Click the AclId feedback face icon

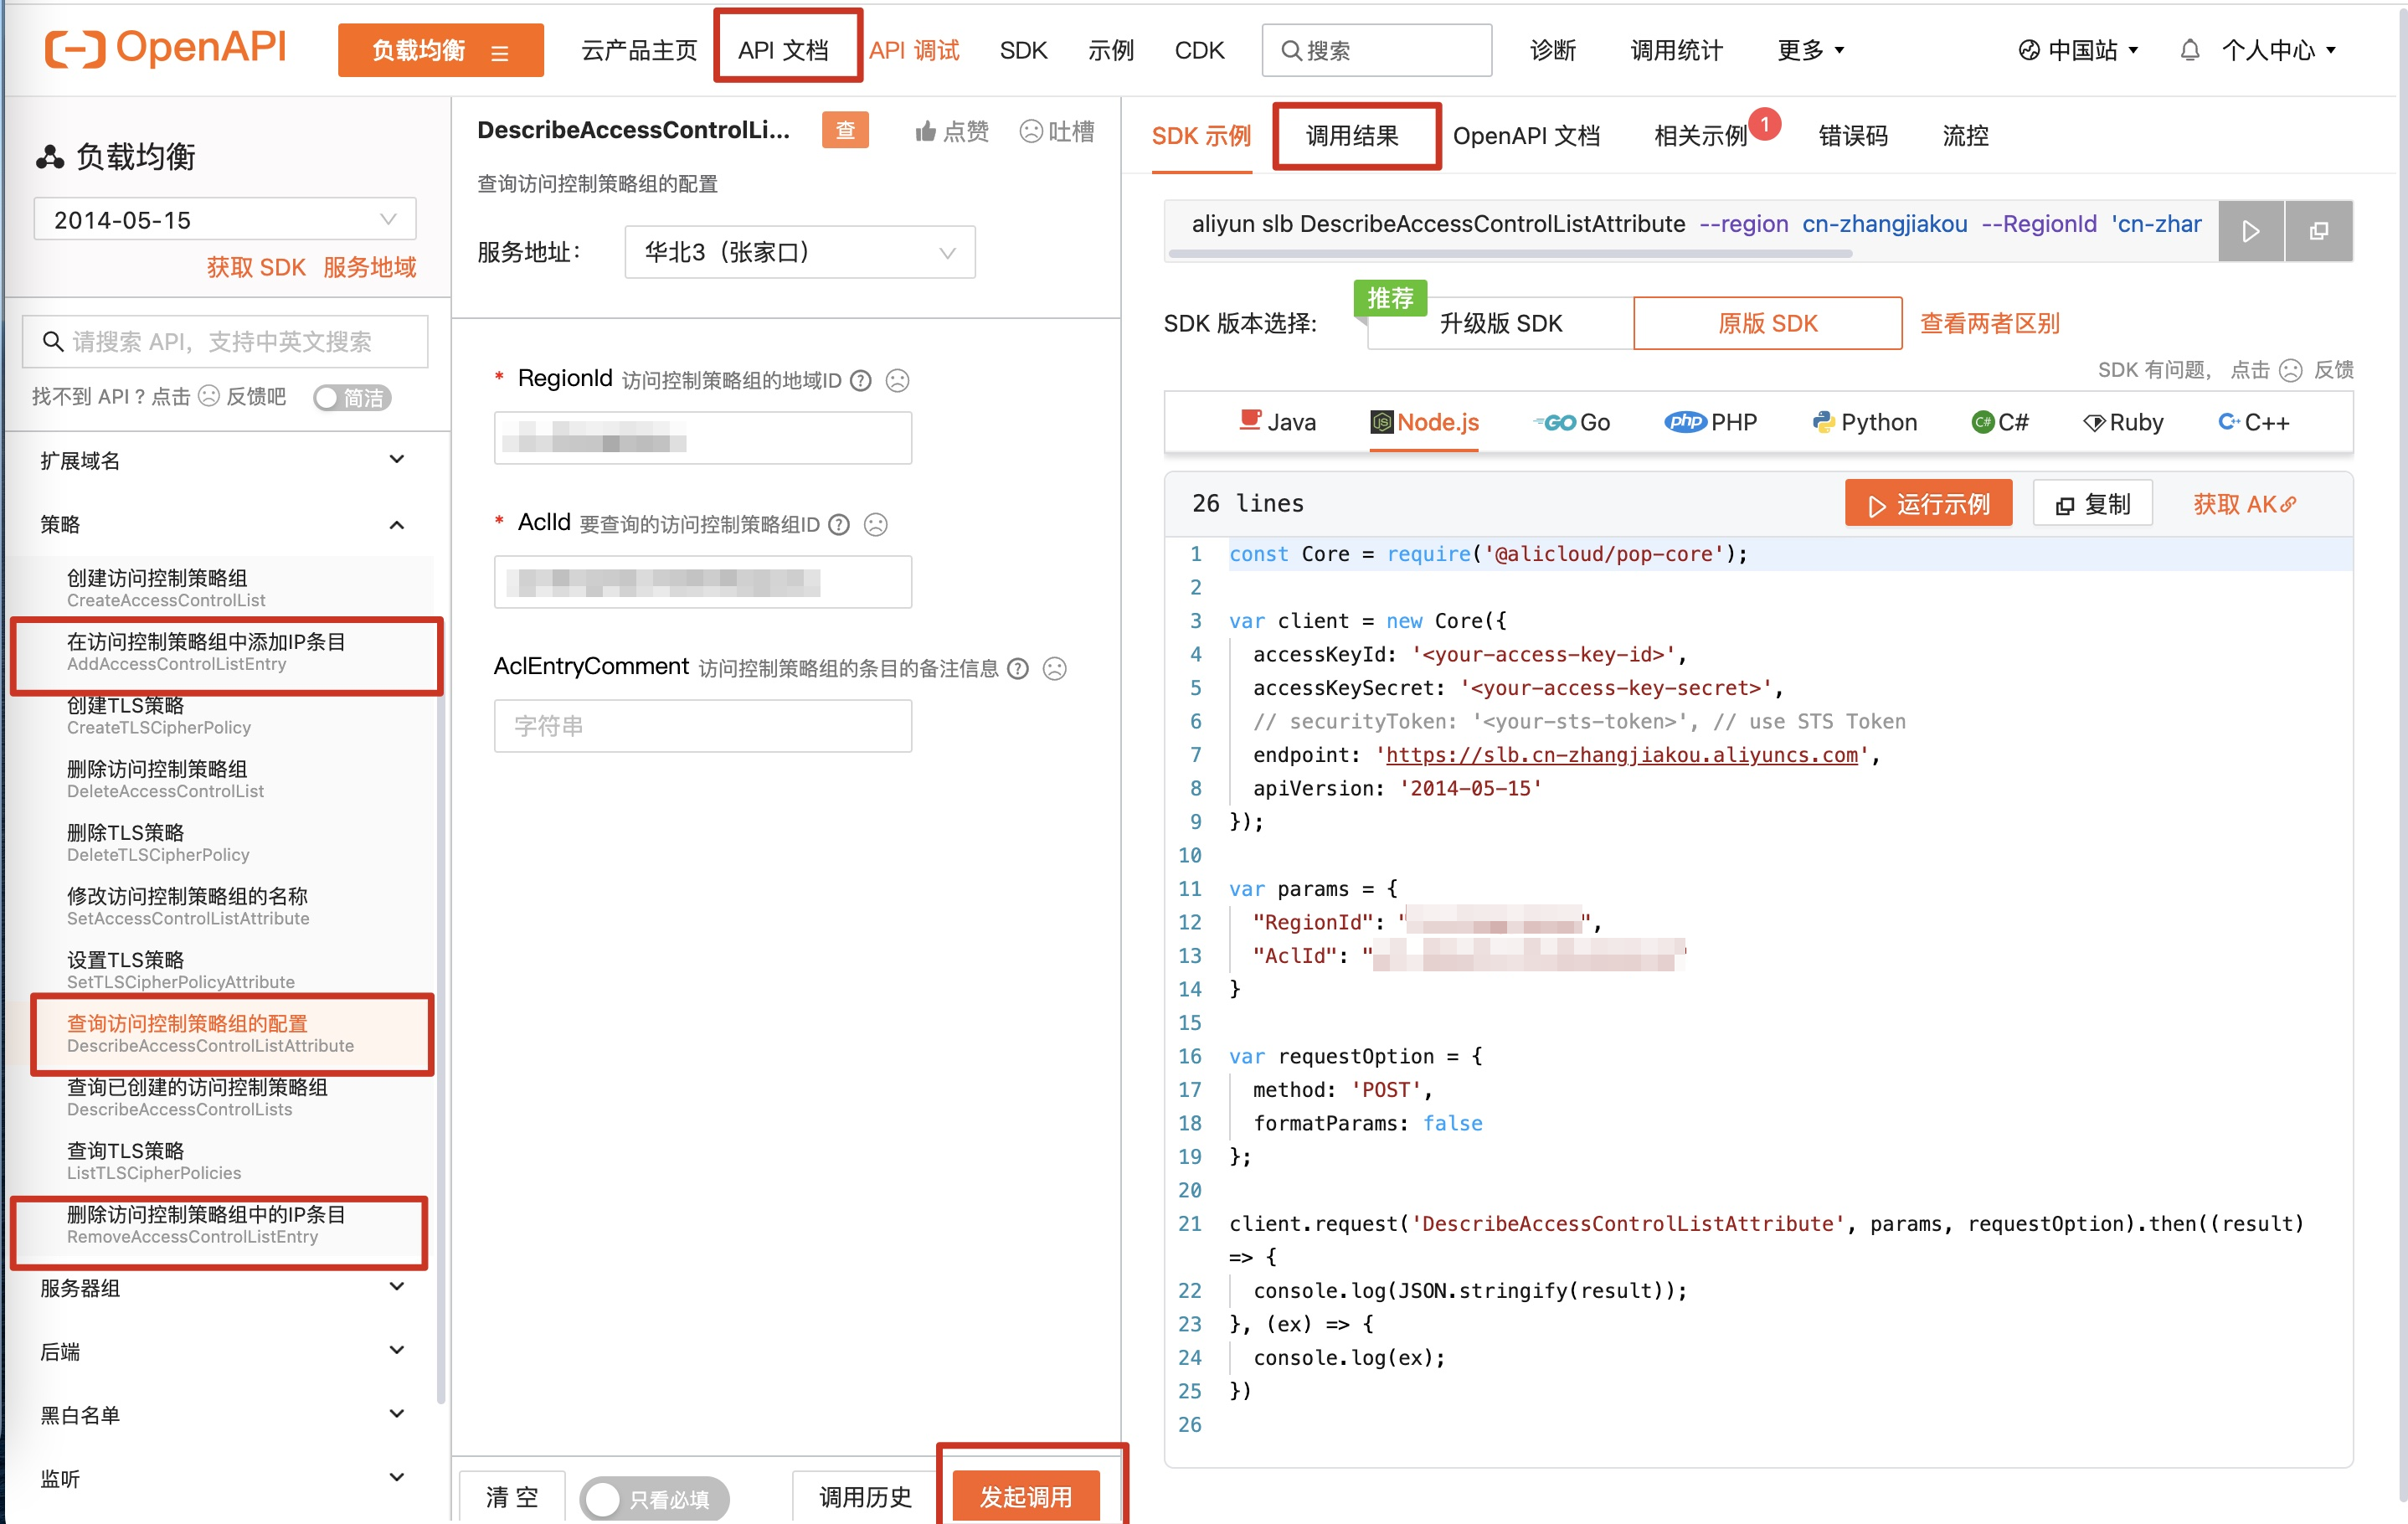(x=876, y=525)
